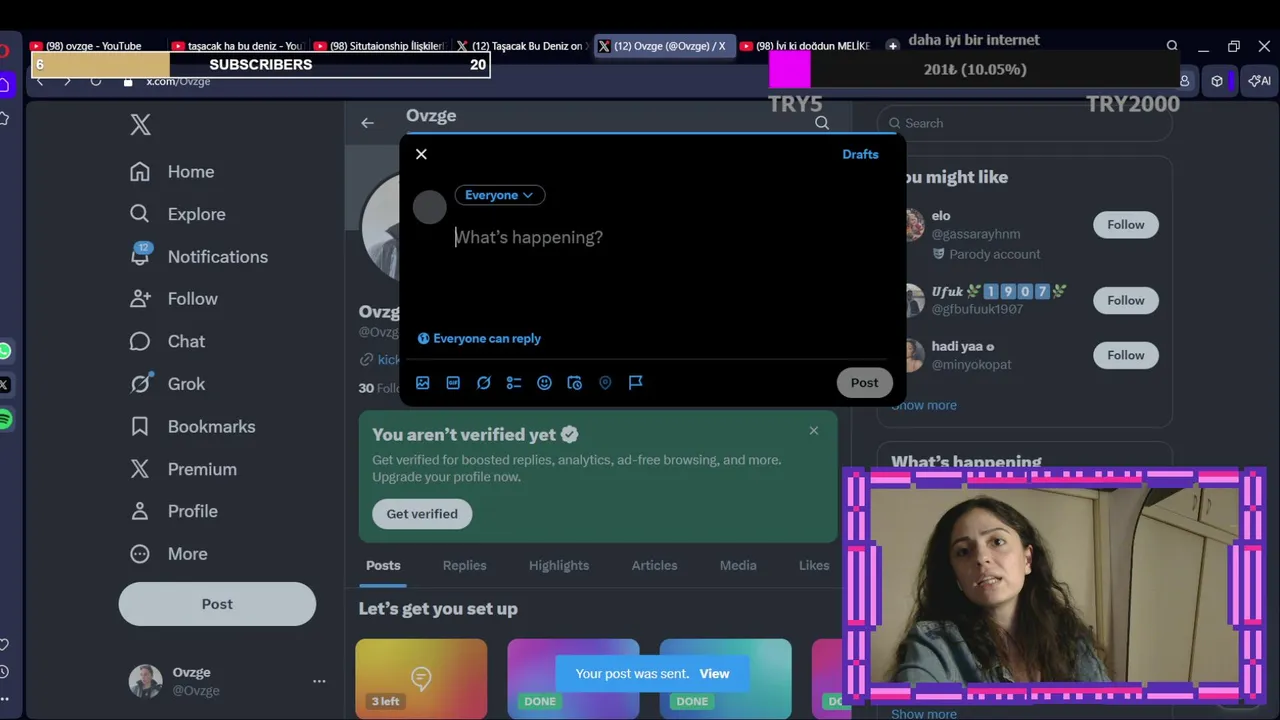Click the grey Post button in dialog
Viewport: 1280px width, 720px height.
pos(864,383)
